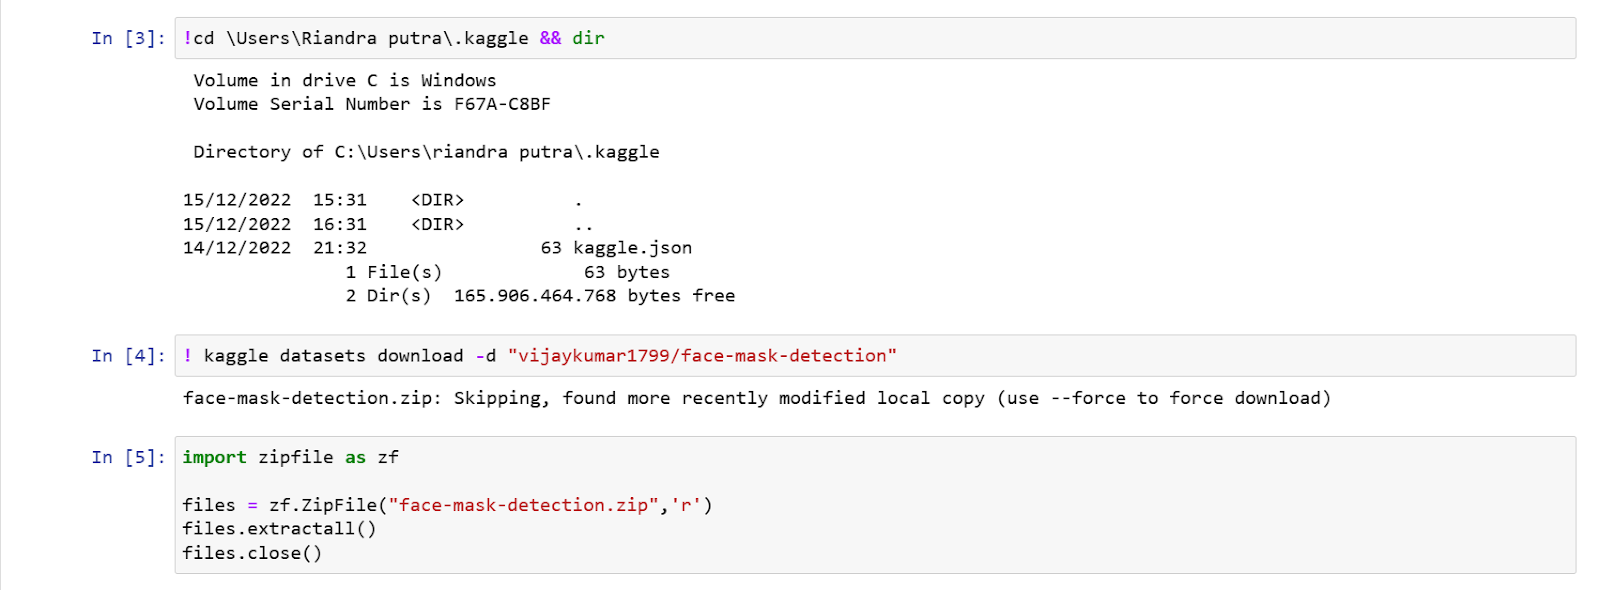
Task: Click the In [3] code cell input
Action: 875,38
